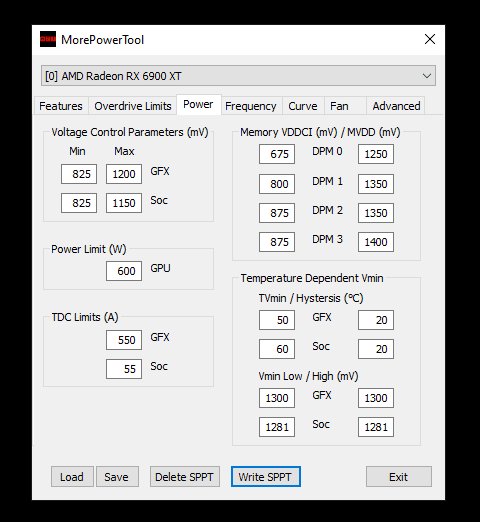Click the Soc maximum voltage field 1150
This screenshot has height=522, width=480.
click(124, 203)
